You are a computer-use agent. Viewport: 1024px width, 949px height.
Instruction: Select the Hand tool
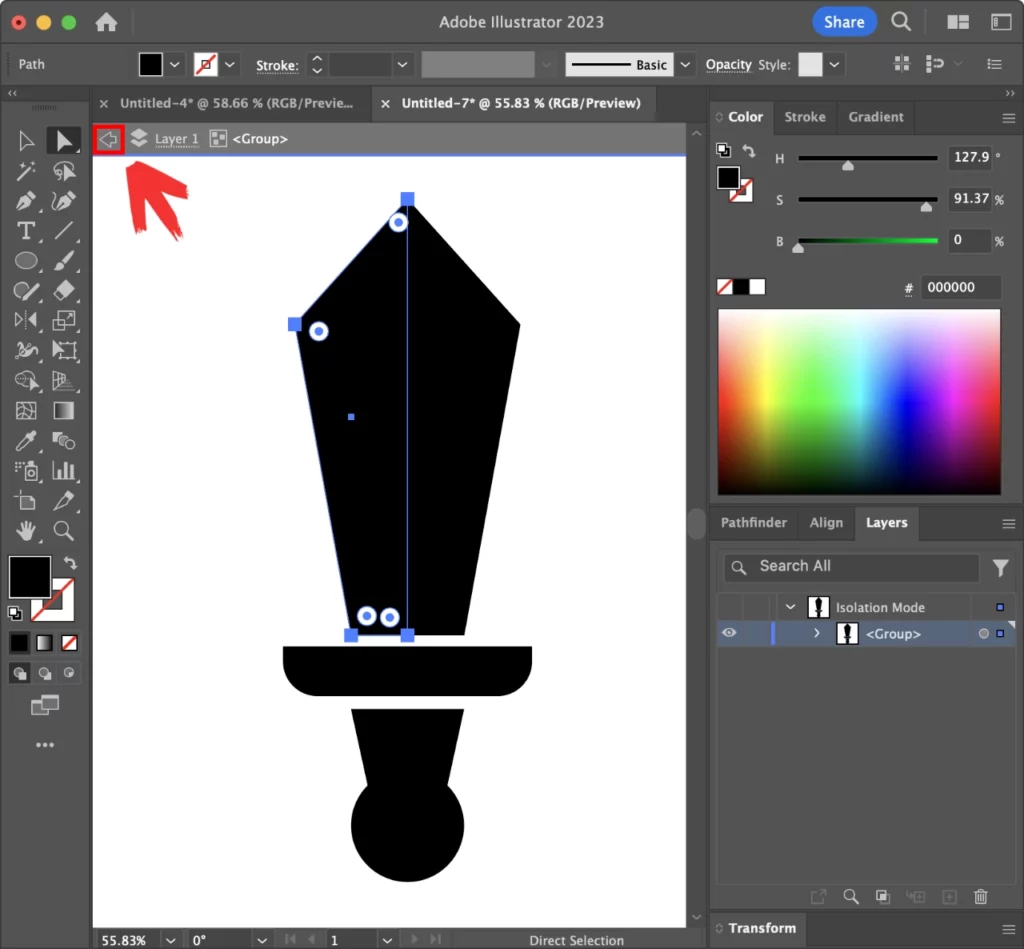coord(26,530)
